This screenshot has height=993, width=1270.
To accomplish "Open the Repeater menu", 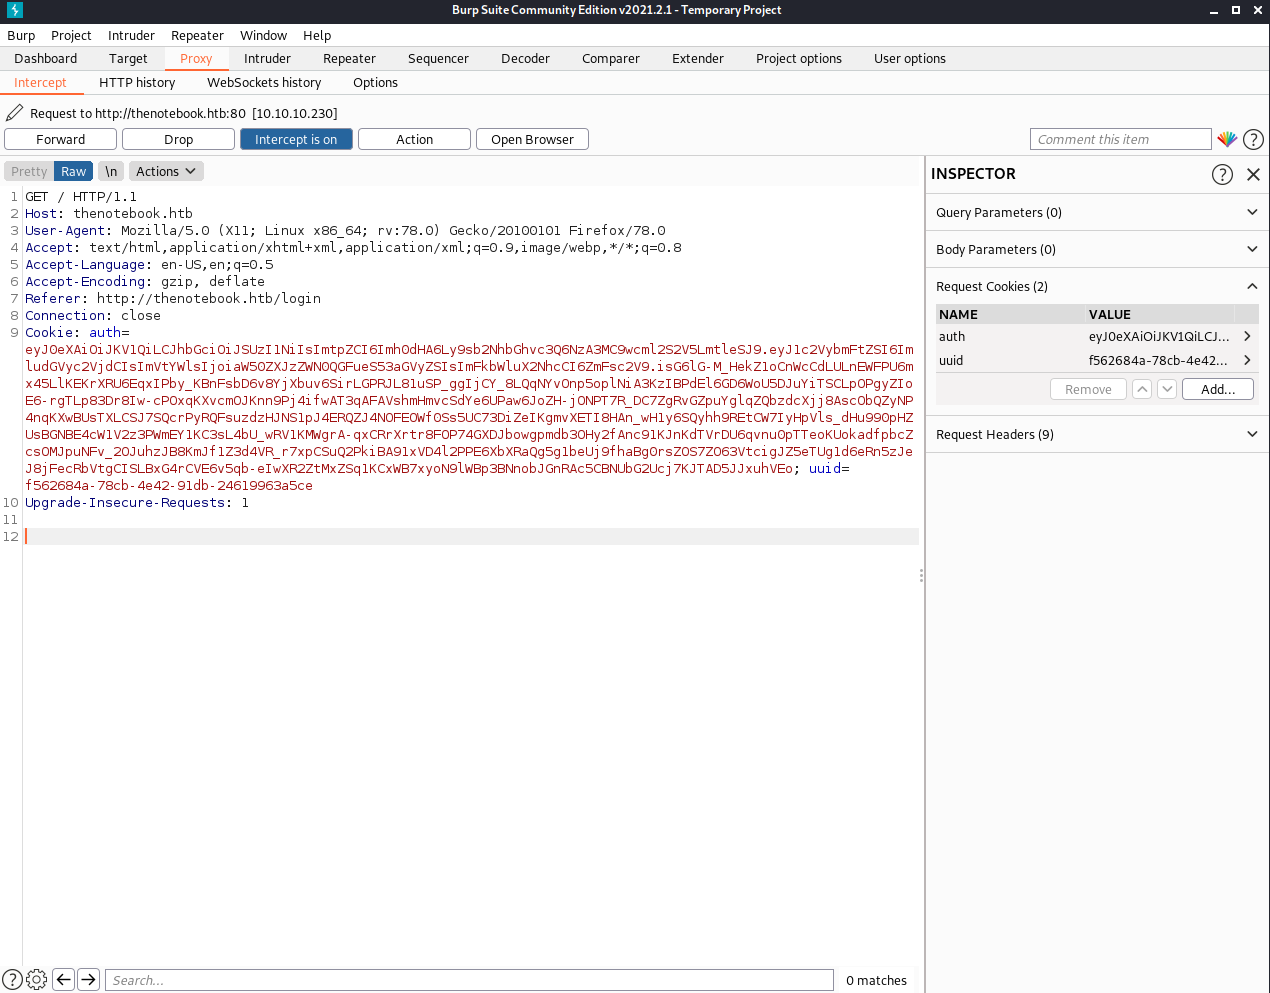I will [197, 35].
